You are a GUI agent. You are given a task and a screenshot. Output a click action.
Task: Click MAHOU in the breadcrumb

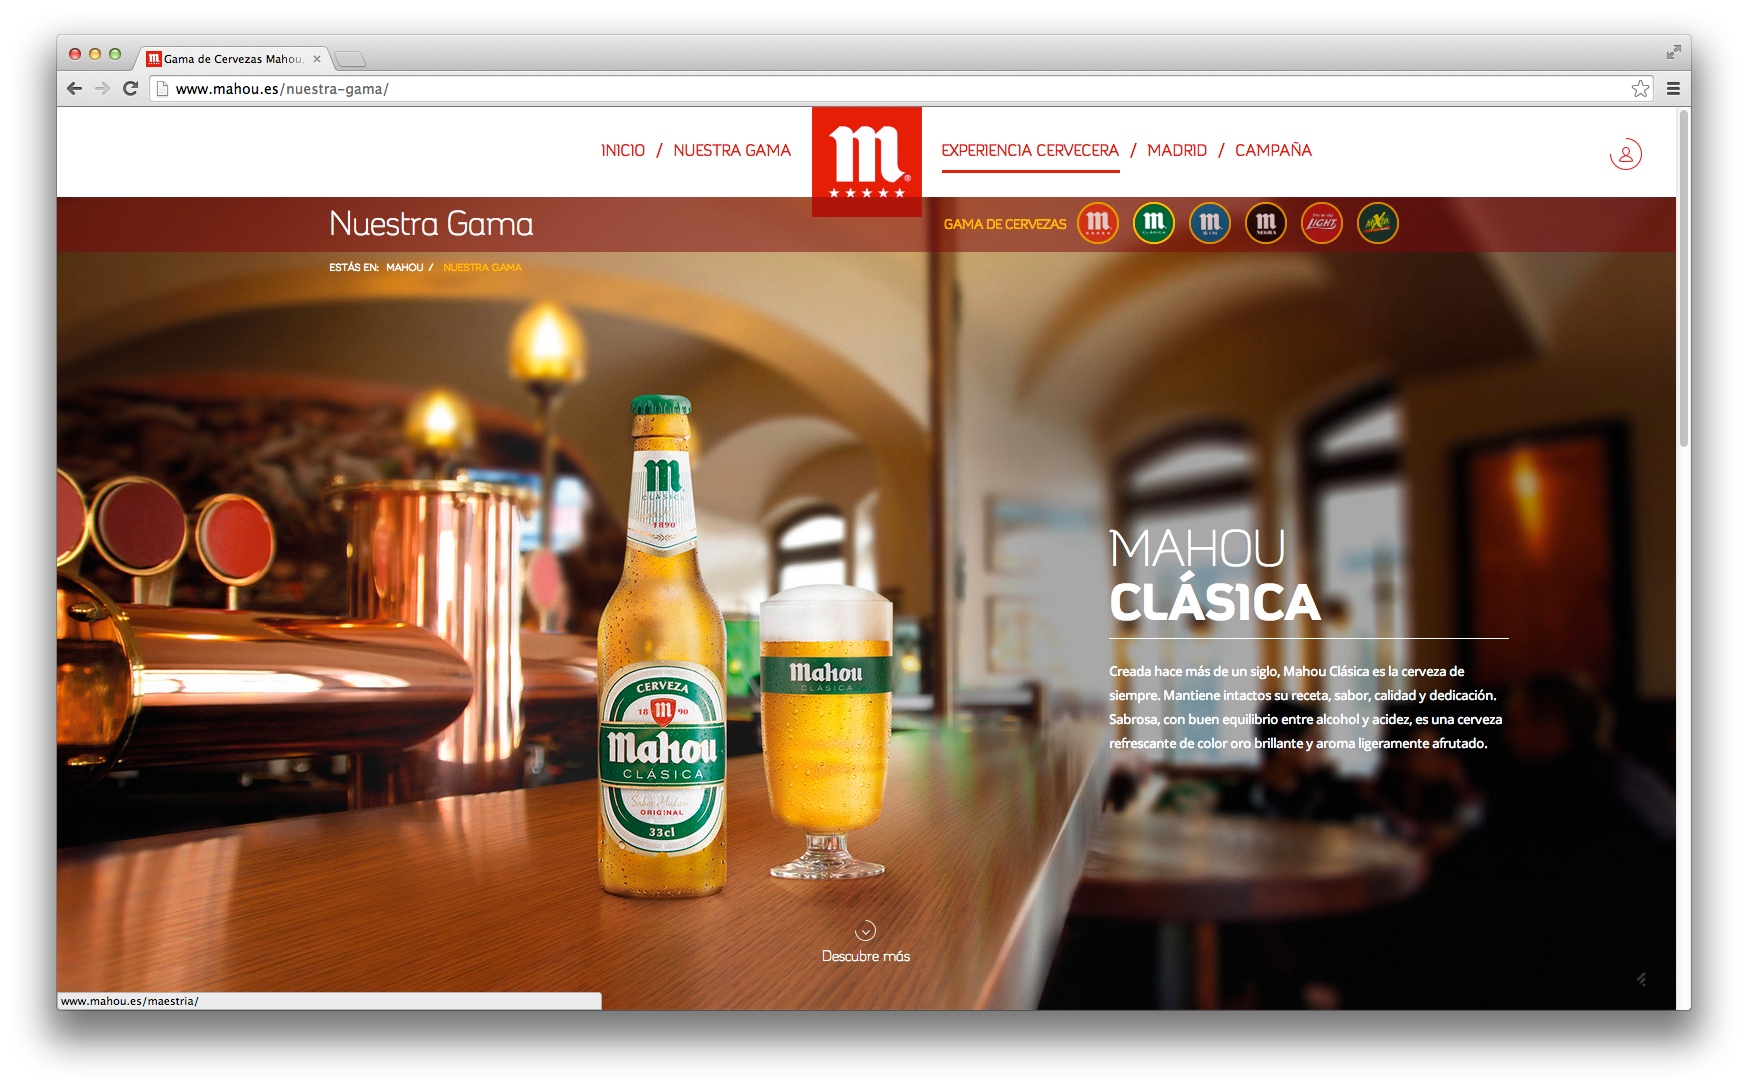pos(405,267)
